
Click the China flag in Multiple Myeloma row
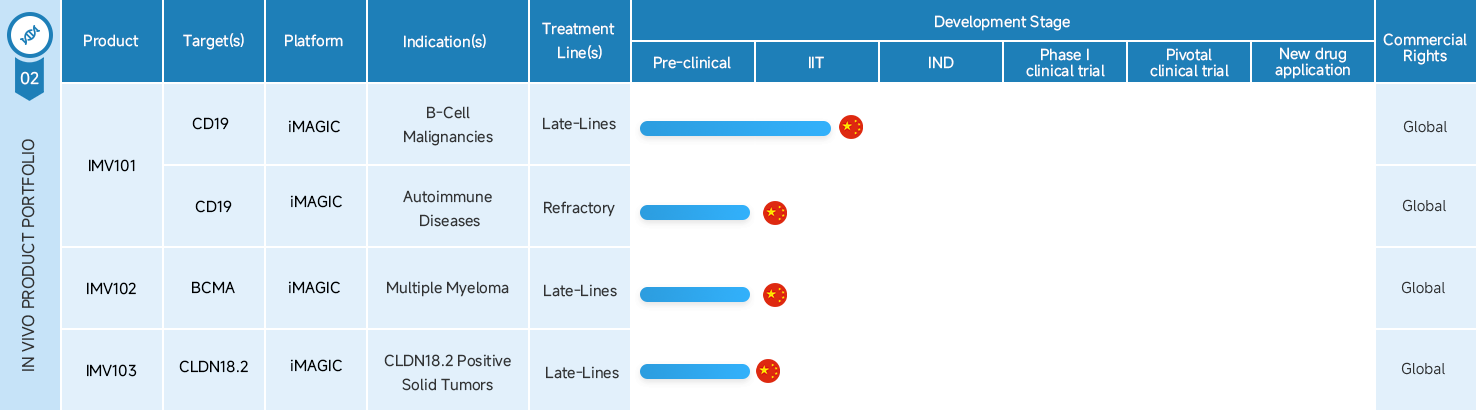[x=775, y=295]
